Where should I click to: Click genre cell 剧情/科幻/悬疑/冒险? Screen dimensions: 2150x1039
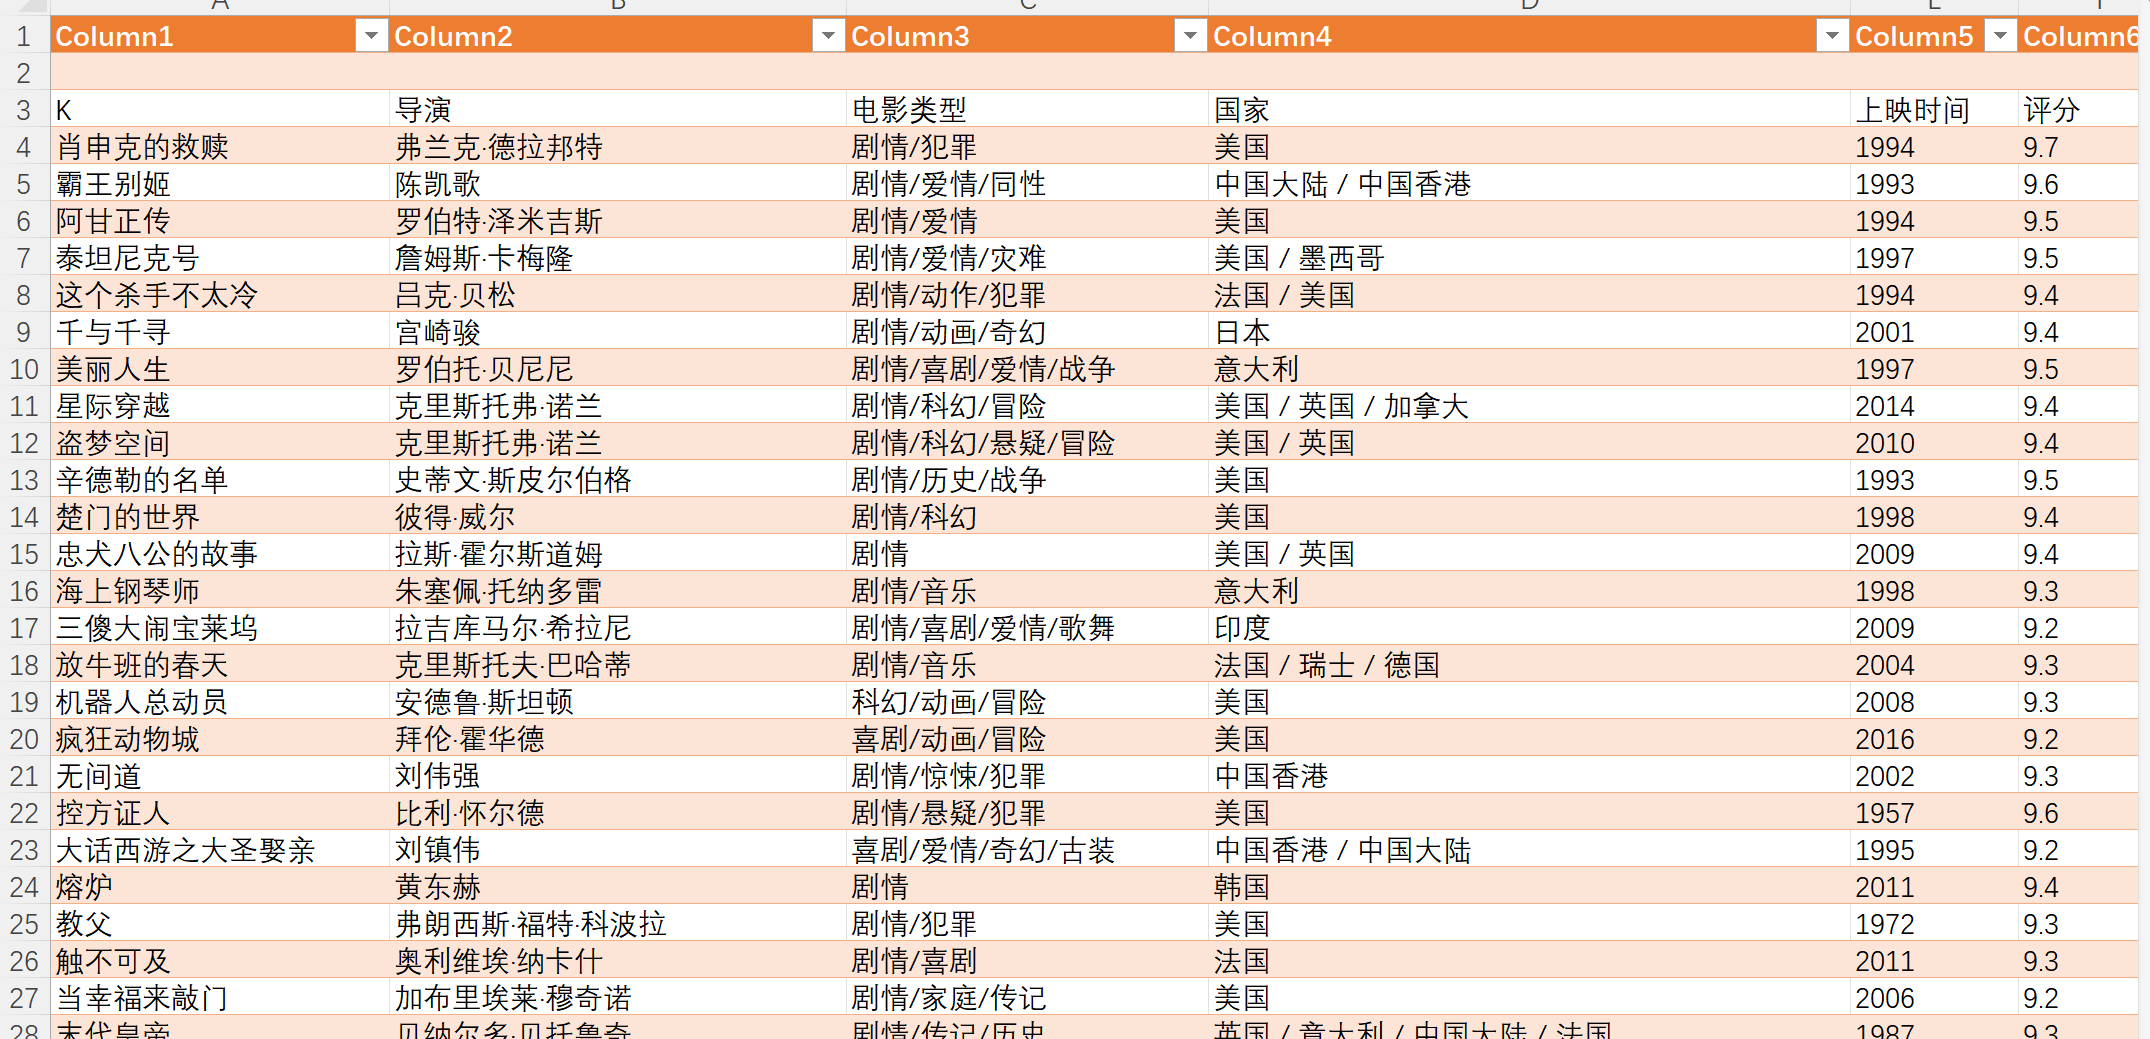(x=1028, y=443)
